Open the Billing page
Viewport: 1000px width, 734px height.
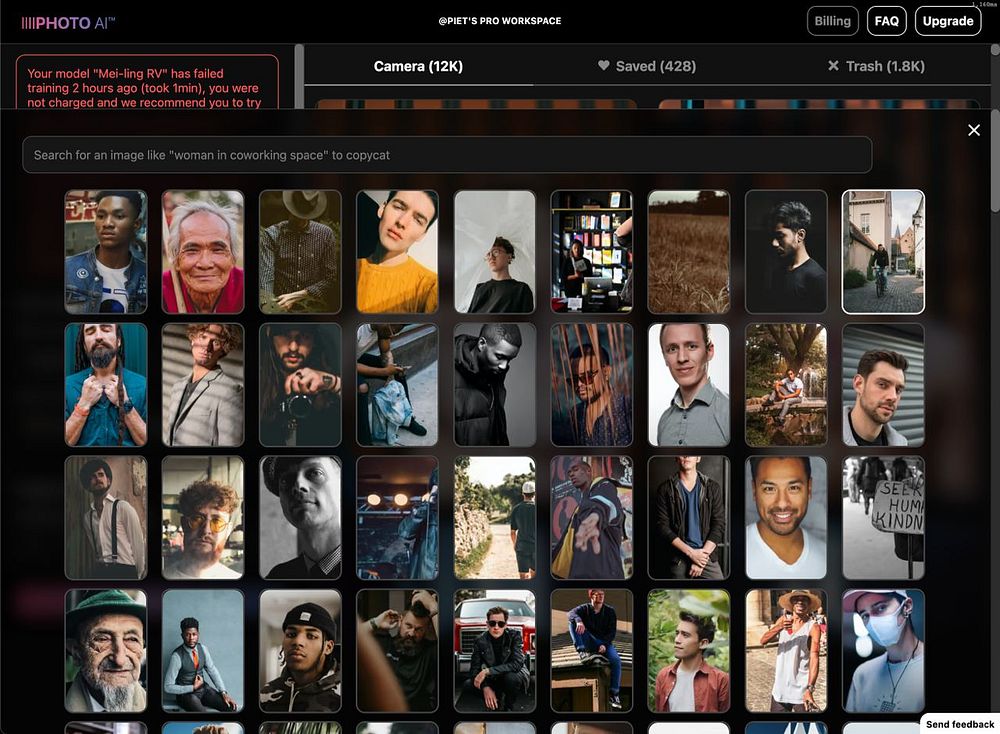832,21
